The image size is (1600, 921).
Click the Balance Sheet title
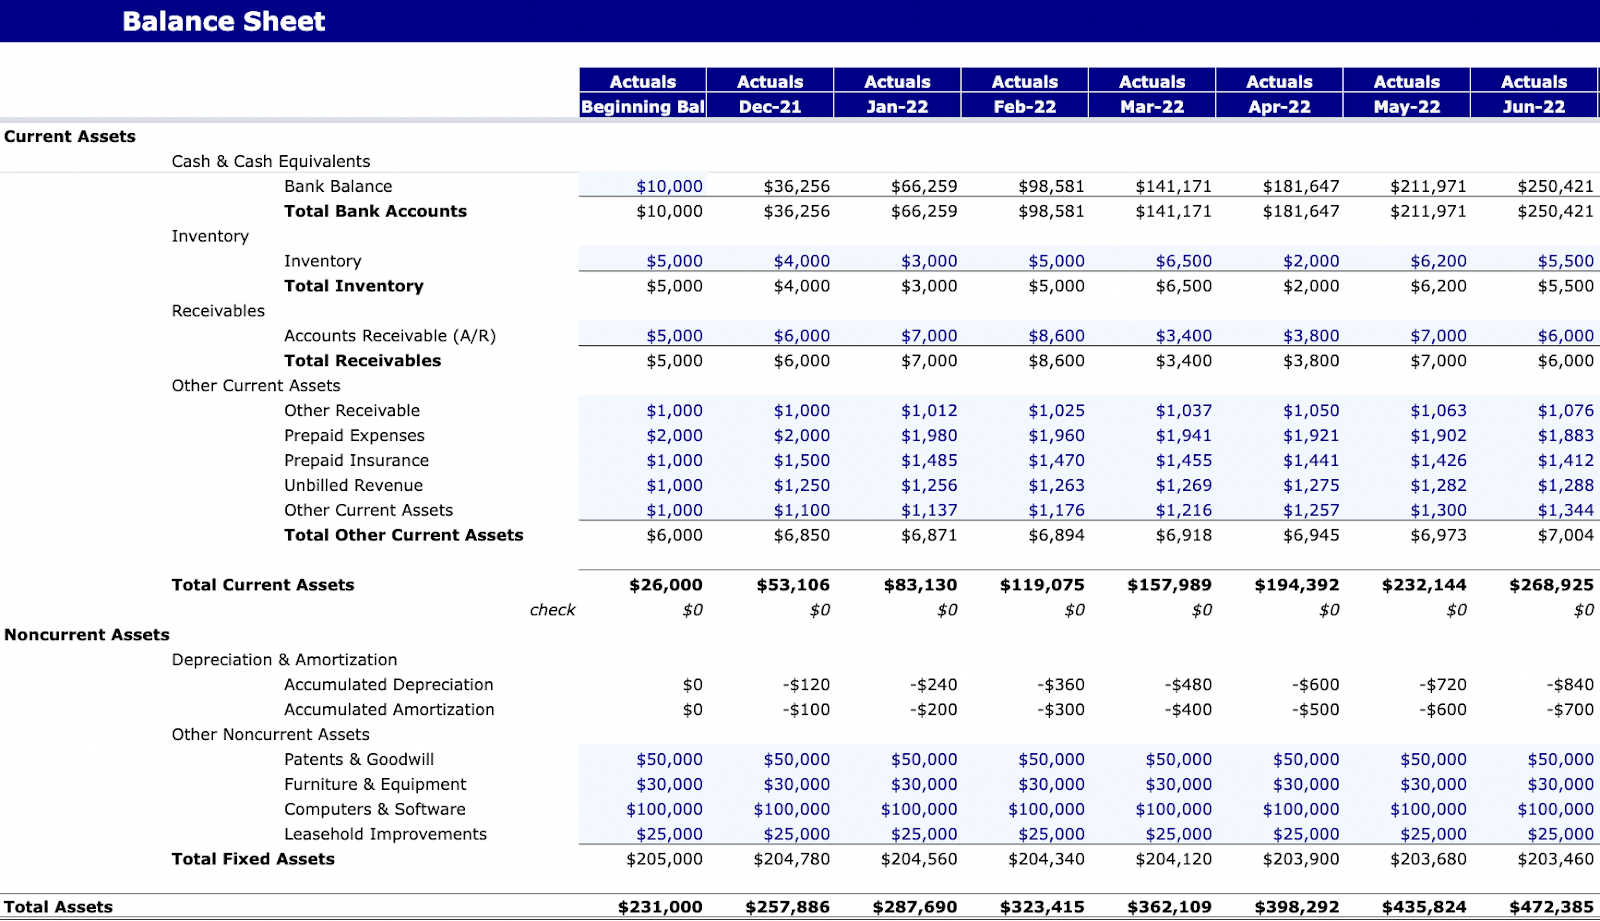pyautogui.click(x=221, y=20)
